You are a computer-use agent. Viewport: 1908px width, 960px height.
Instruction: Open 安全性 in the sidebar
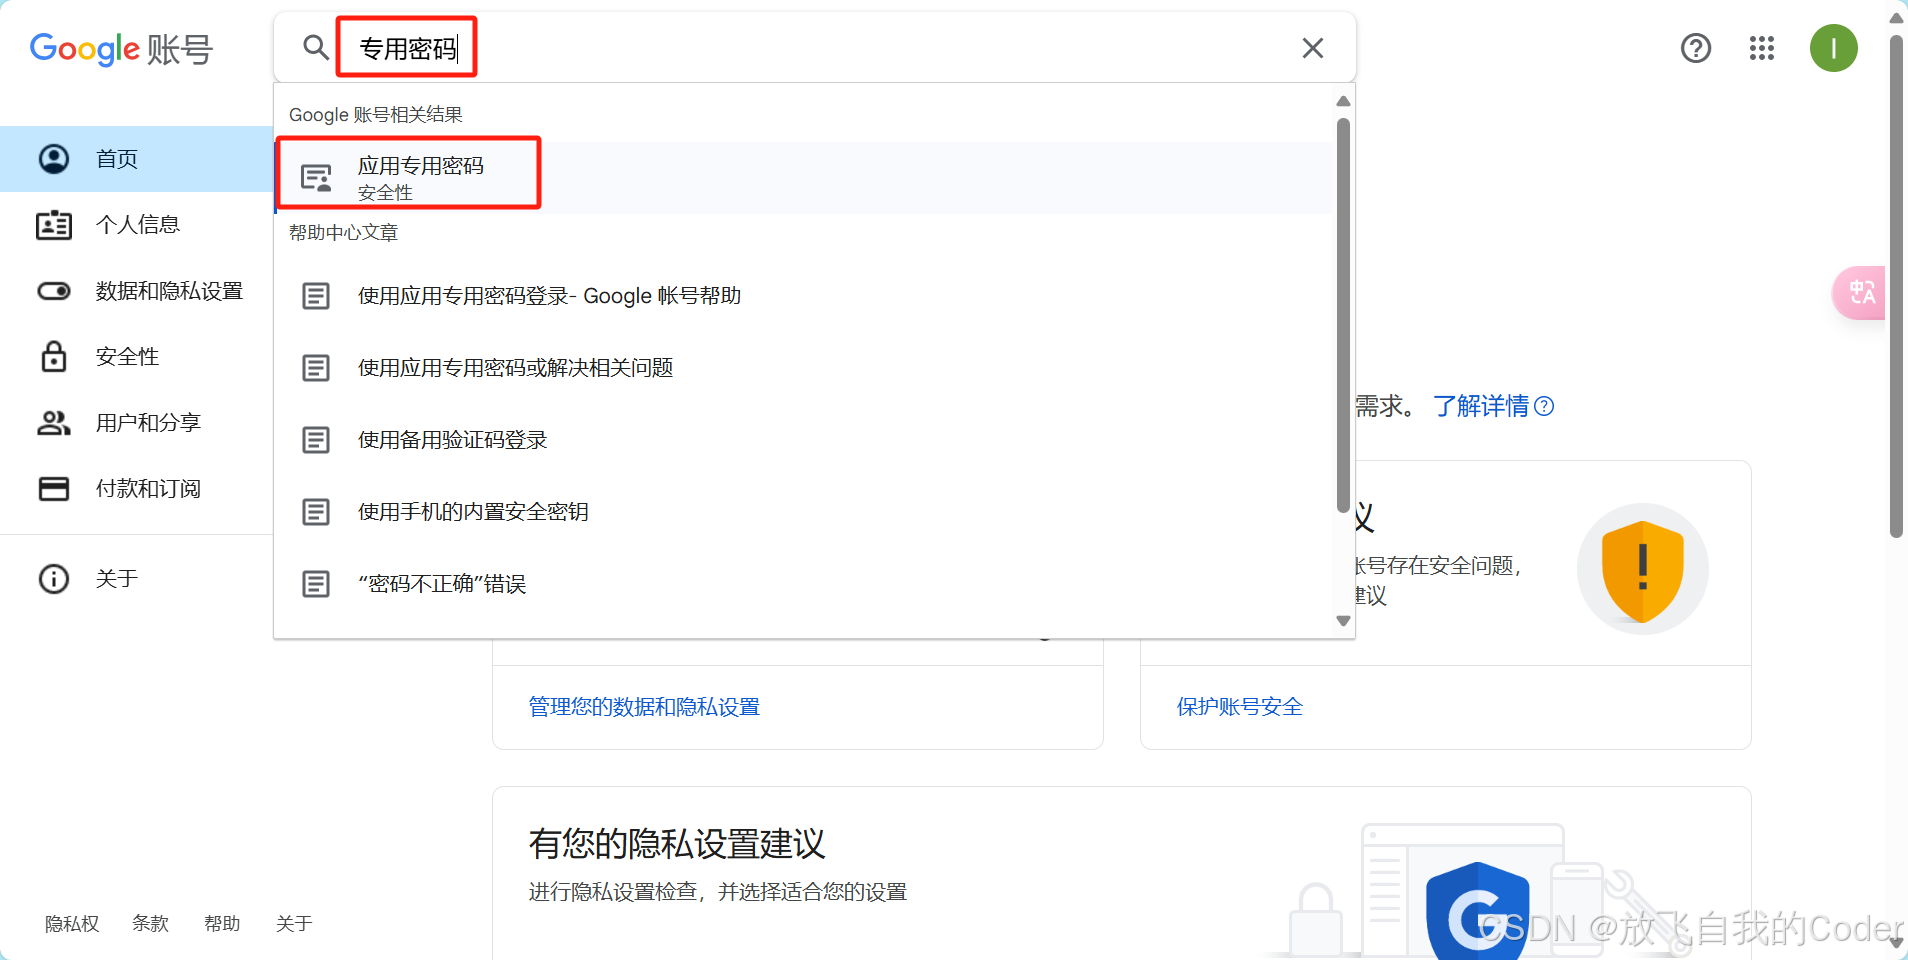click(137, 357)
